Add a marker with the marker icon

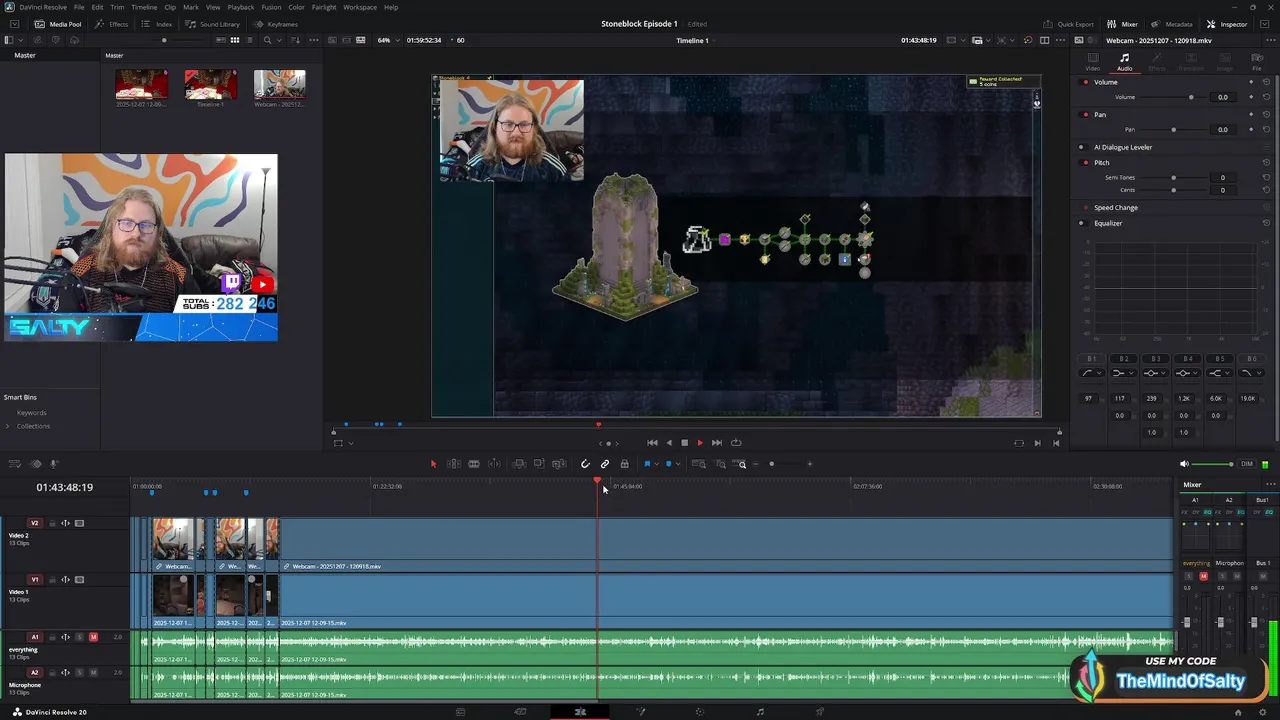click(668, 464)
